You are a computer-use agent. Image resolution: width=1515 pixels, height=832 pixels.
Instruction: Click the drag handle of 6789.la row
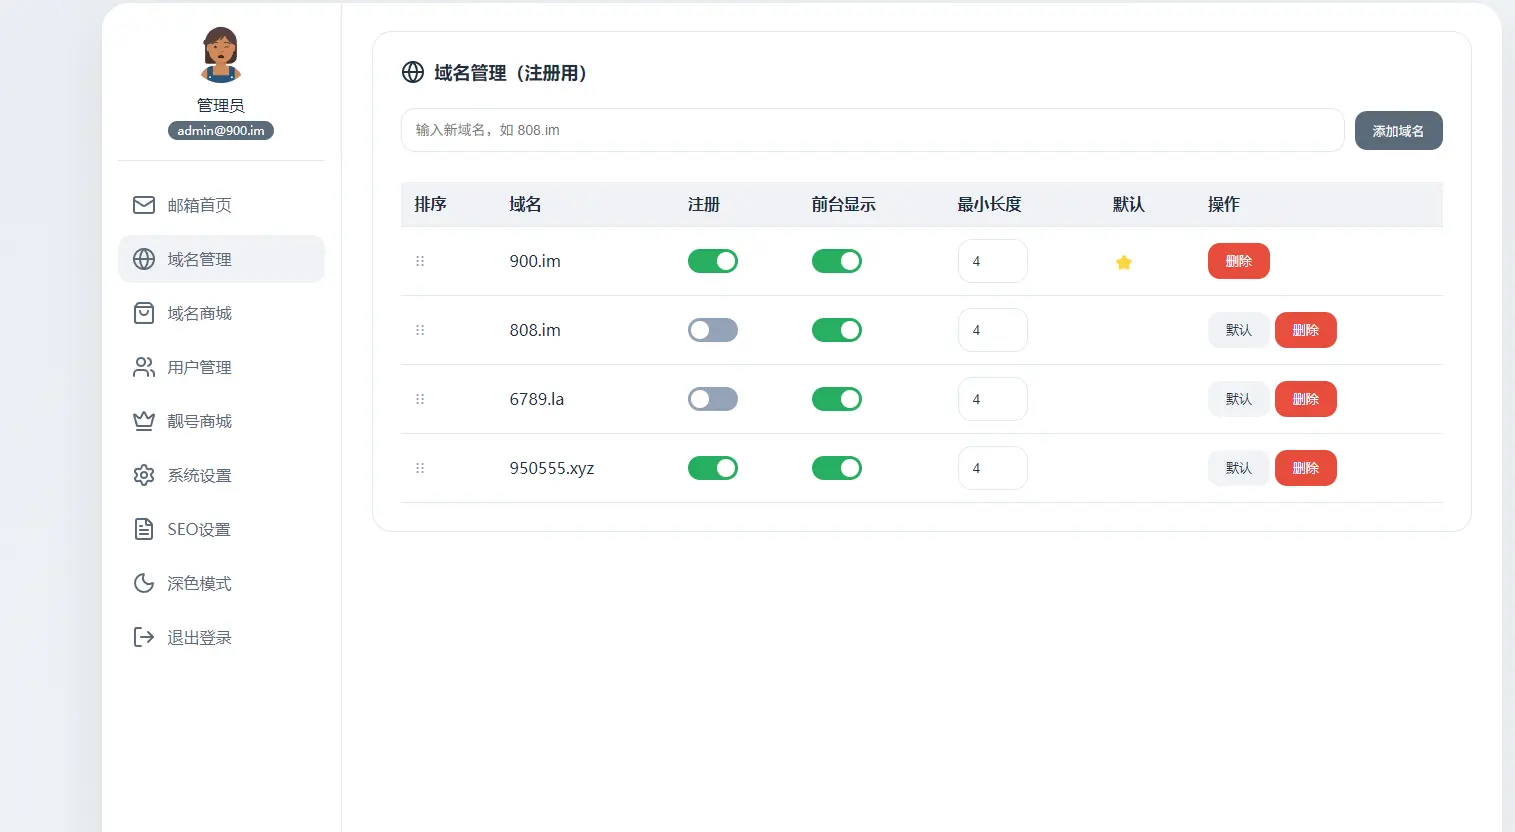(x=420, y=399)
